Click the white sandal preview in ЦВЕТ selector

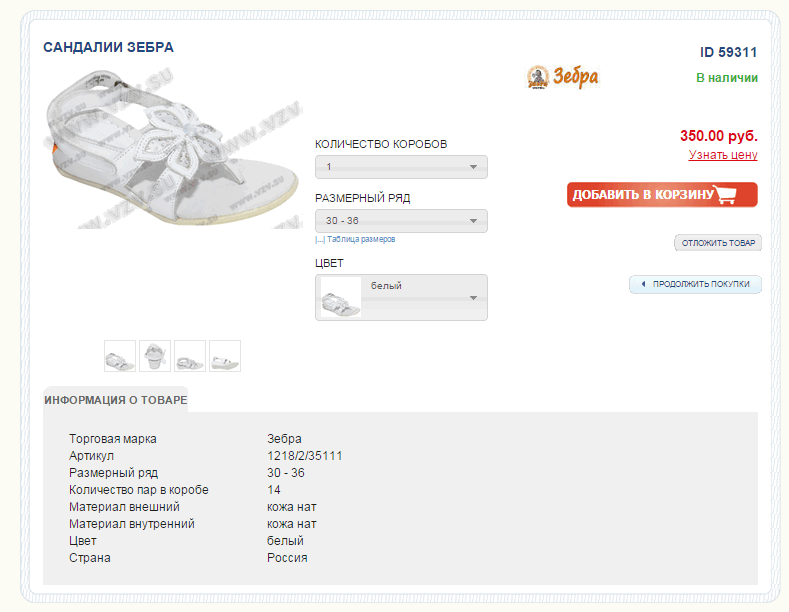(x=340, y=298)
